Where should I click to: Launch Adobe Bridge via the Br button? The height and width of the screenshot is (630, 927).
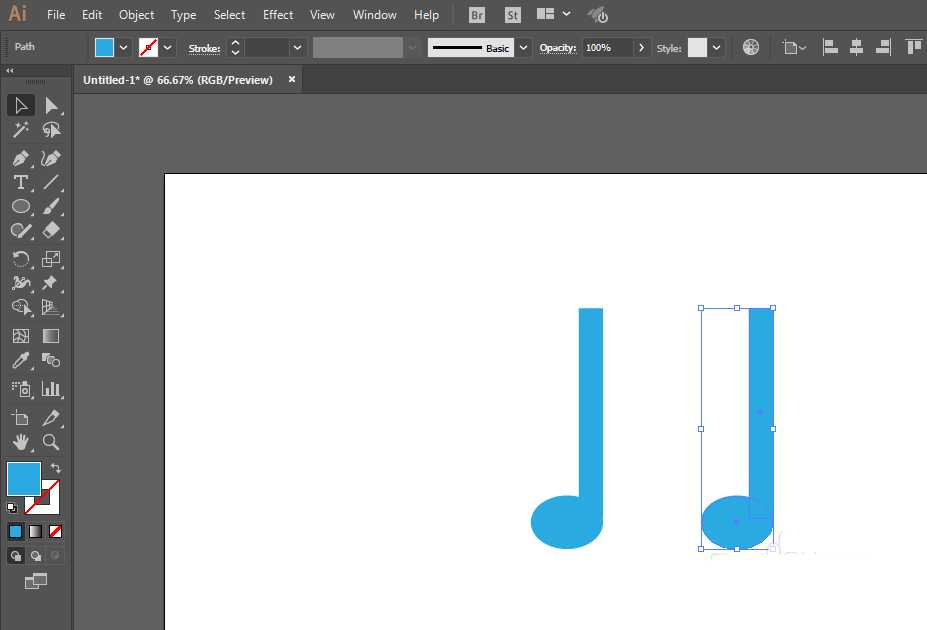(476, 14)
